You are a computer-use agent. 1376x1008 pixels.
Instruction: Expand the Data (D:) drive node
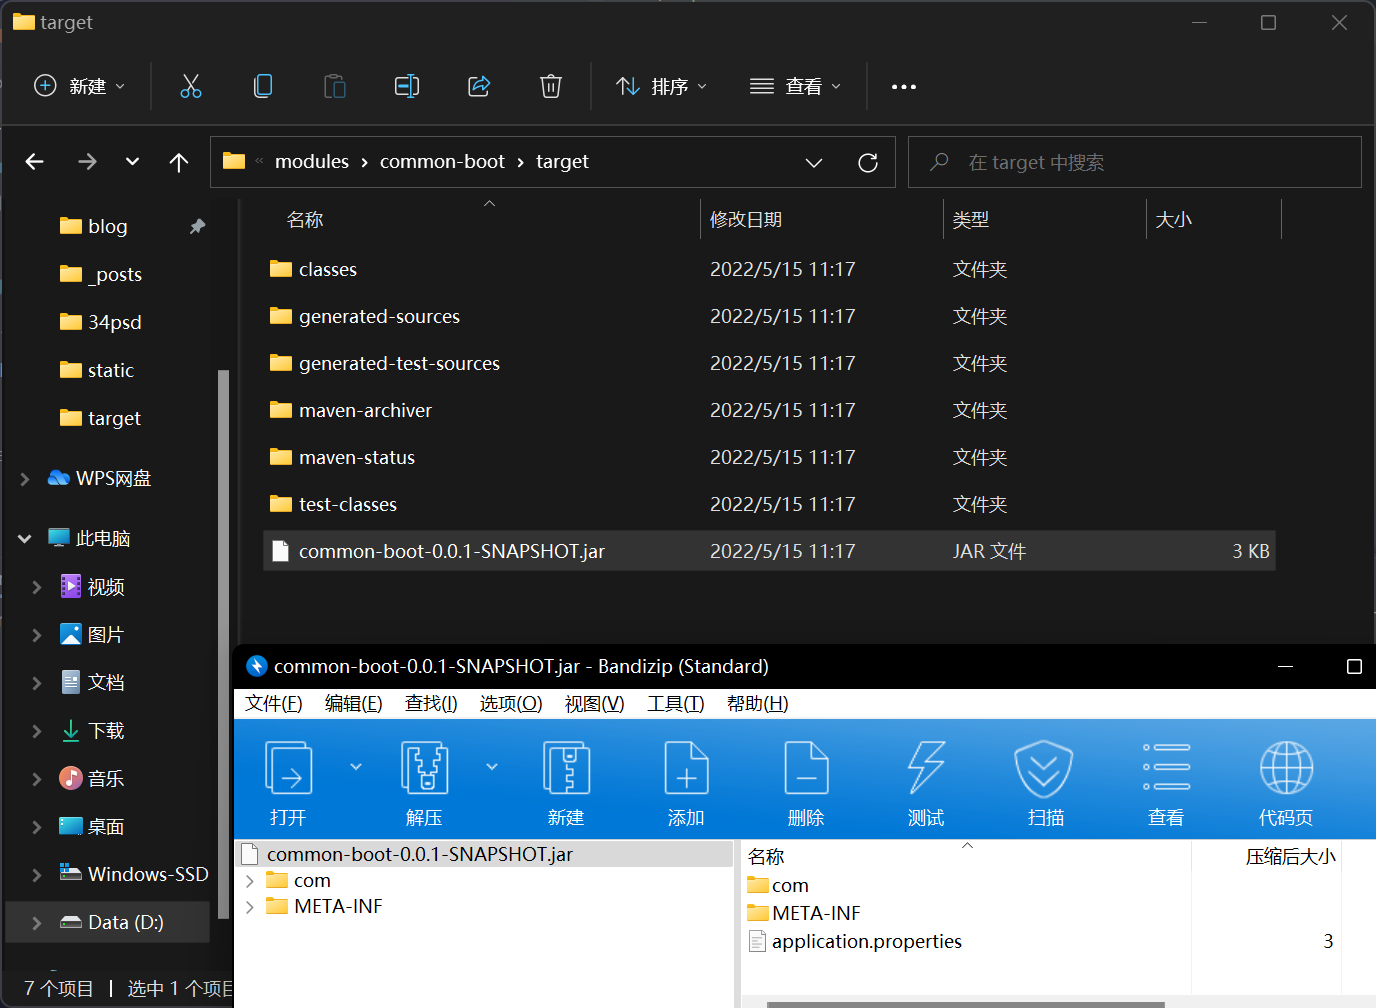[37, 923]
